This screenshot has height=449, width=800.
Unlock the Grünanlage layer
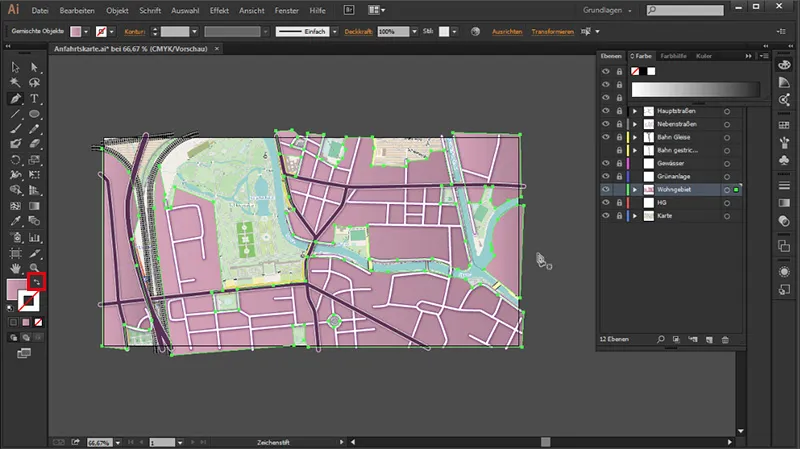pyautogui.click(x=619, y=177)
